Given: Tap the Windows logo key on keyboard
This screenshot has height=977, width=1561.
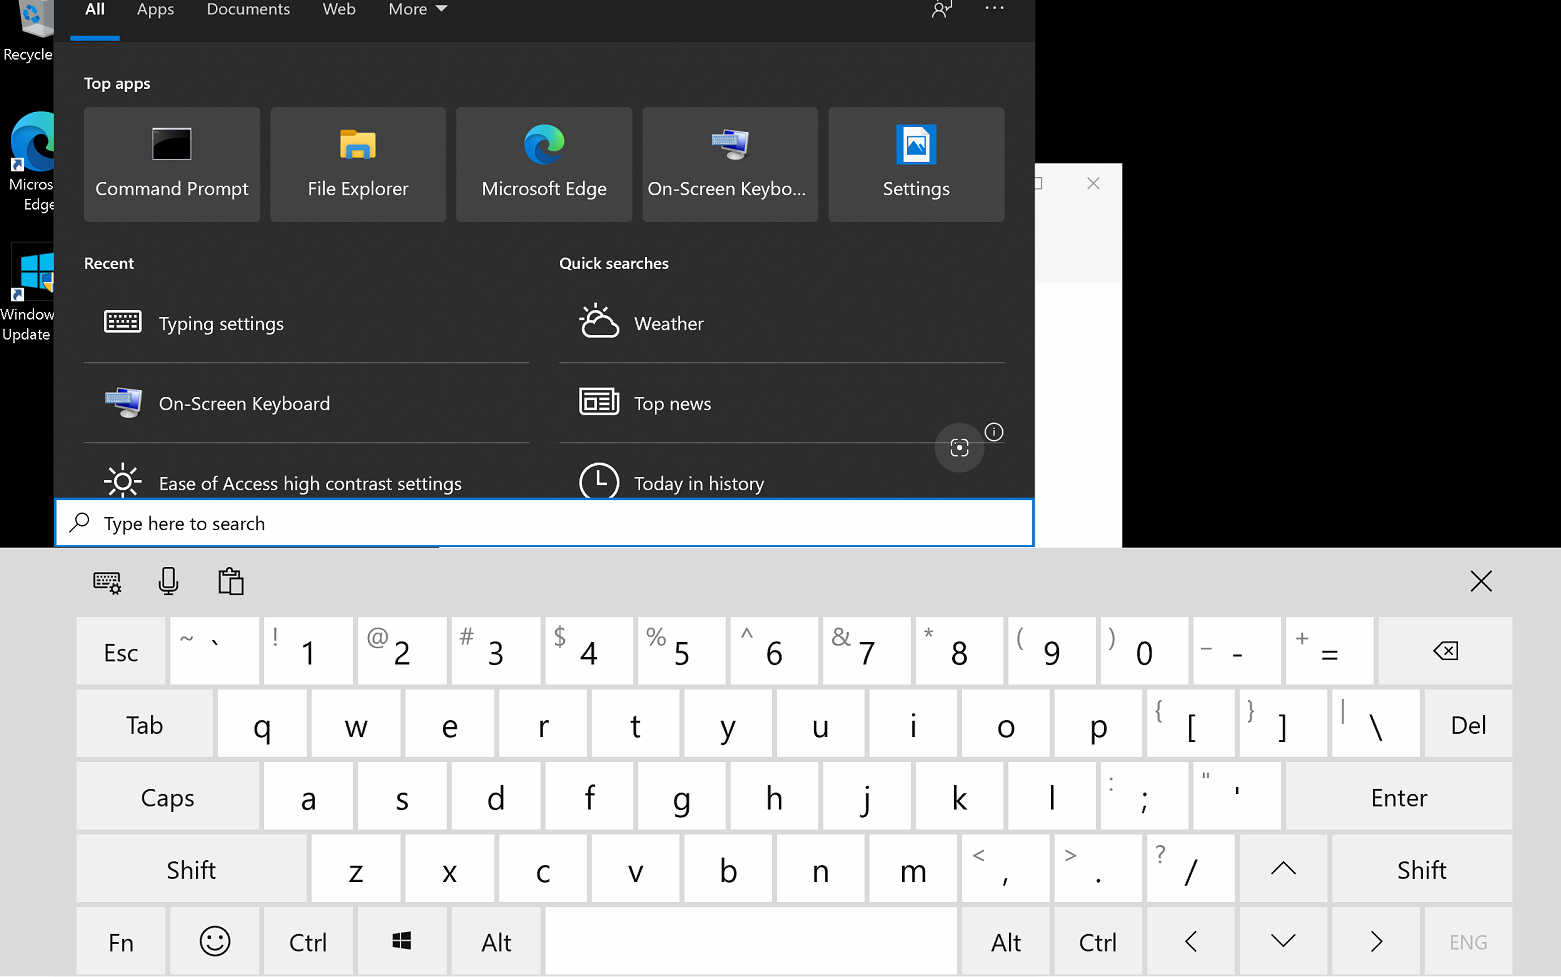Looking at the screenshot, I should click(x=402, y=942).
